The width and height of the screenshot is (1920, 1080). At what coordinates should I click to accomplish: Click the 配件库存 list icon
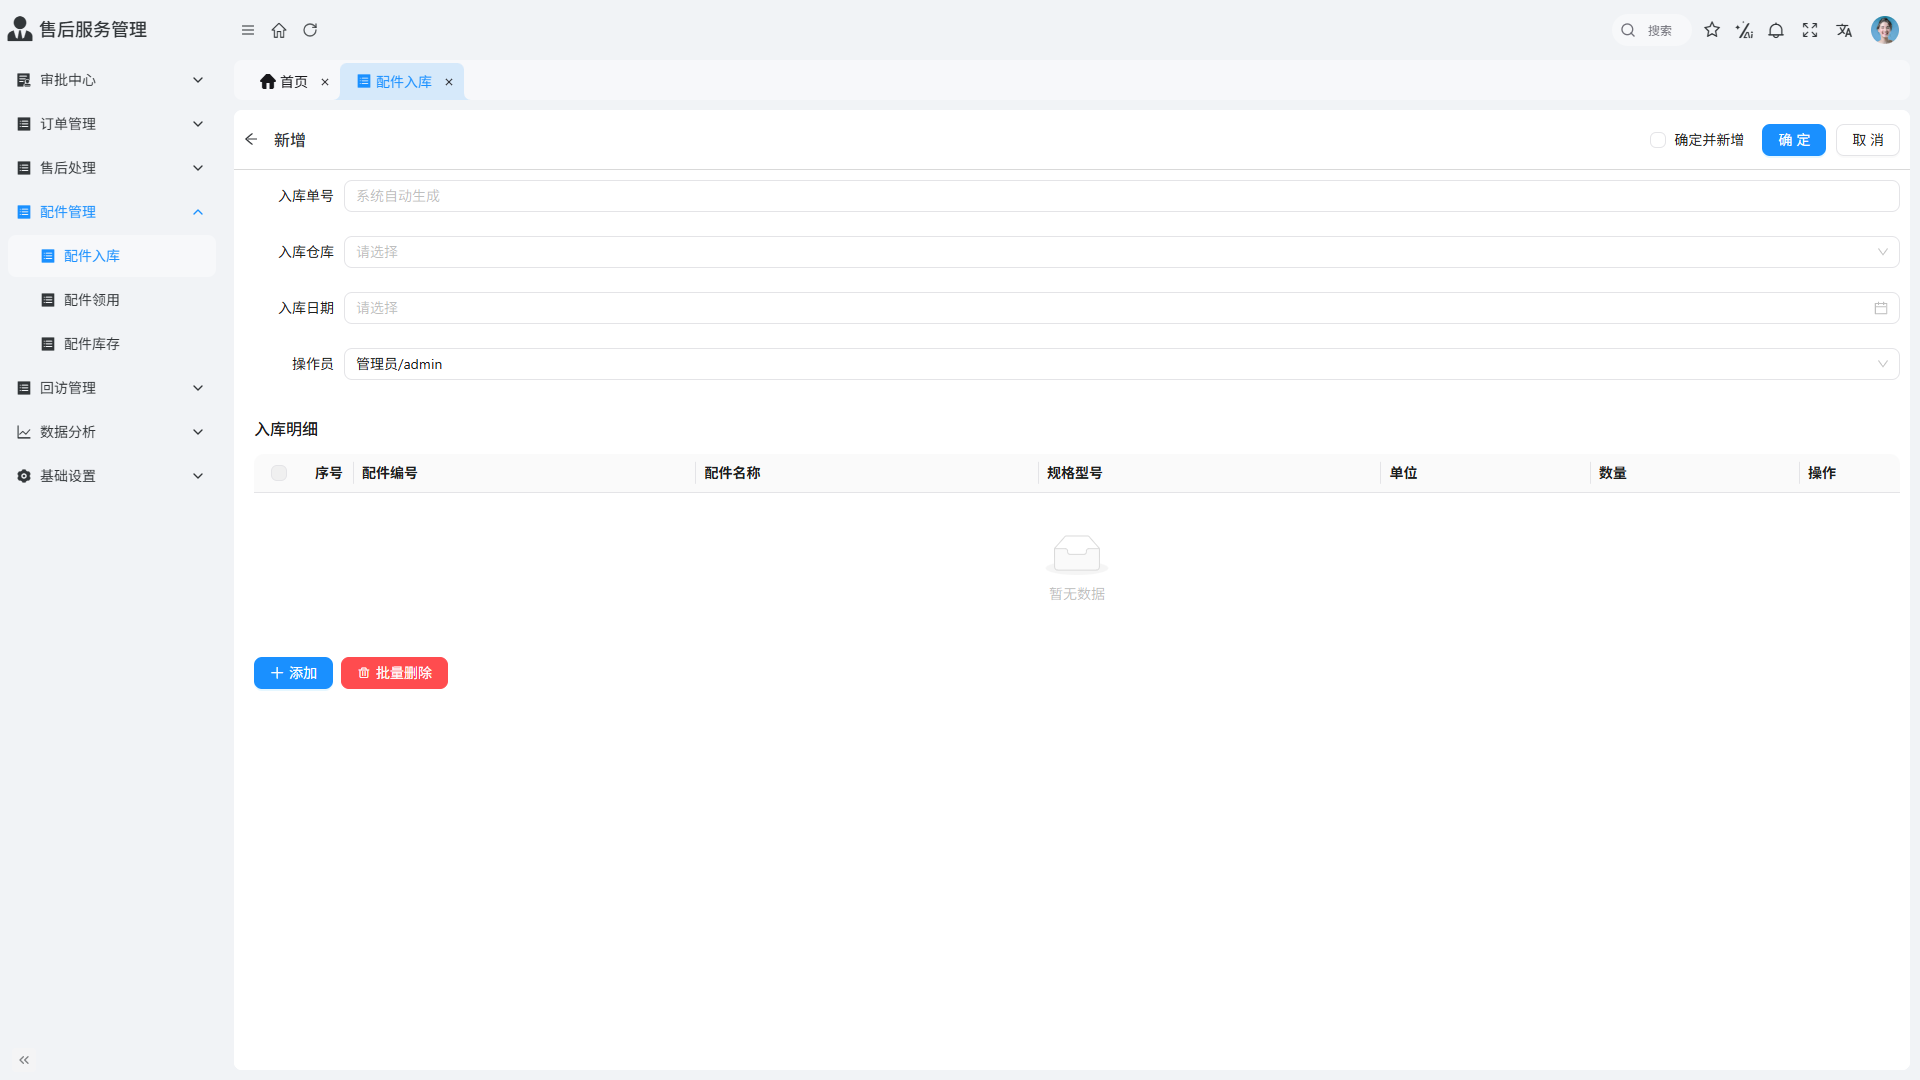(x=48, y=344)
